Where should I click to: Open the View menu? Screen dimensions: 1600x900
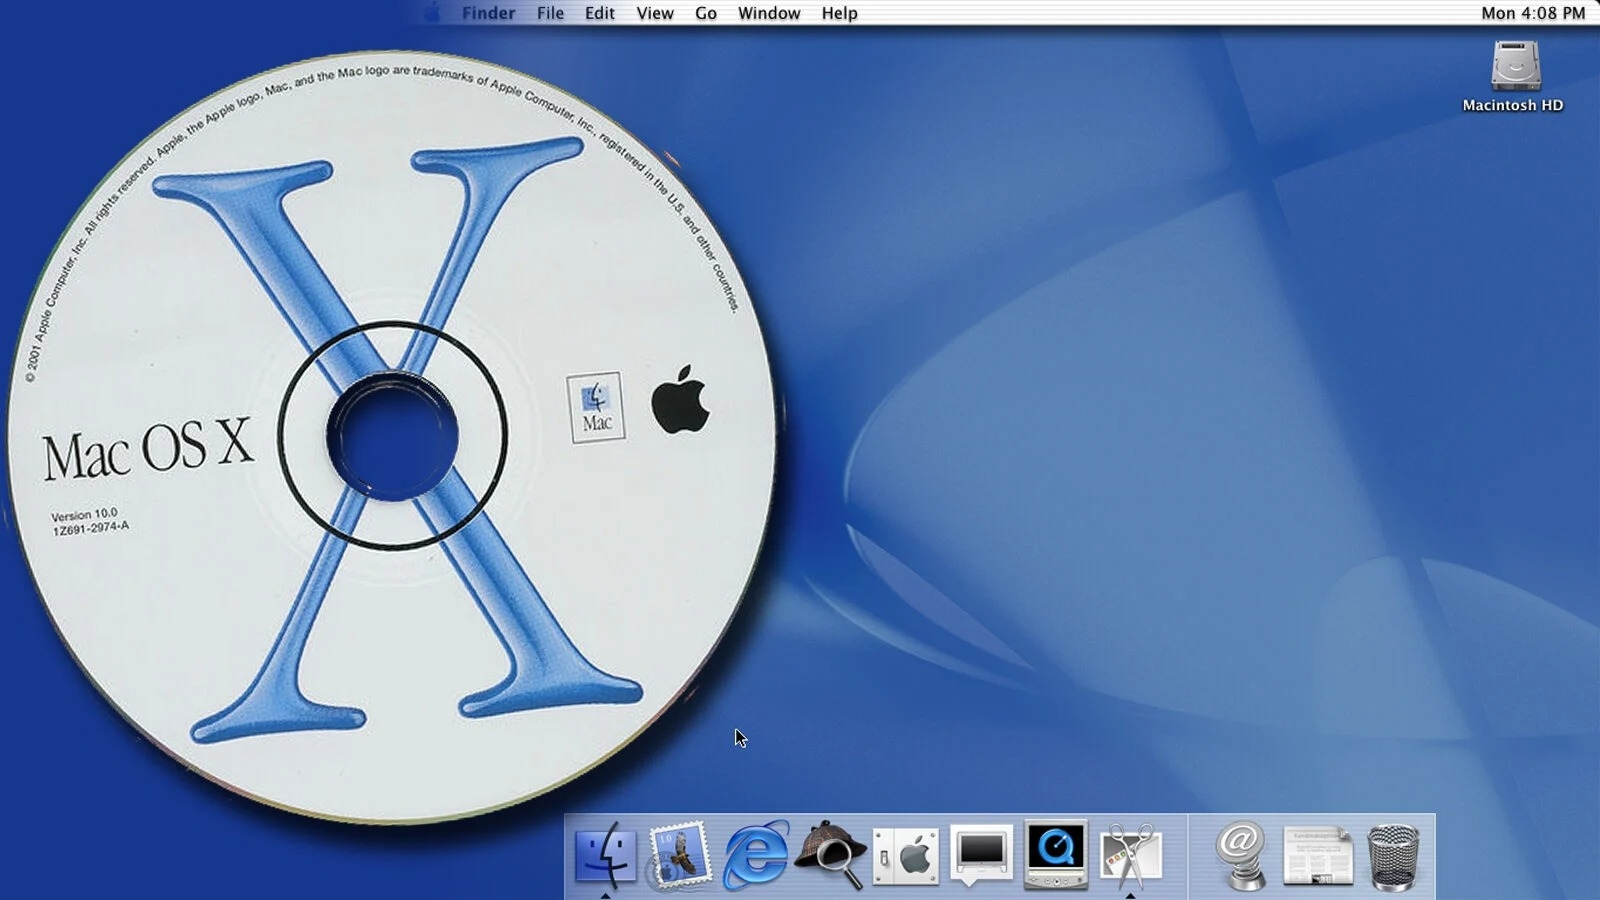click(x=655, y=13)
